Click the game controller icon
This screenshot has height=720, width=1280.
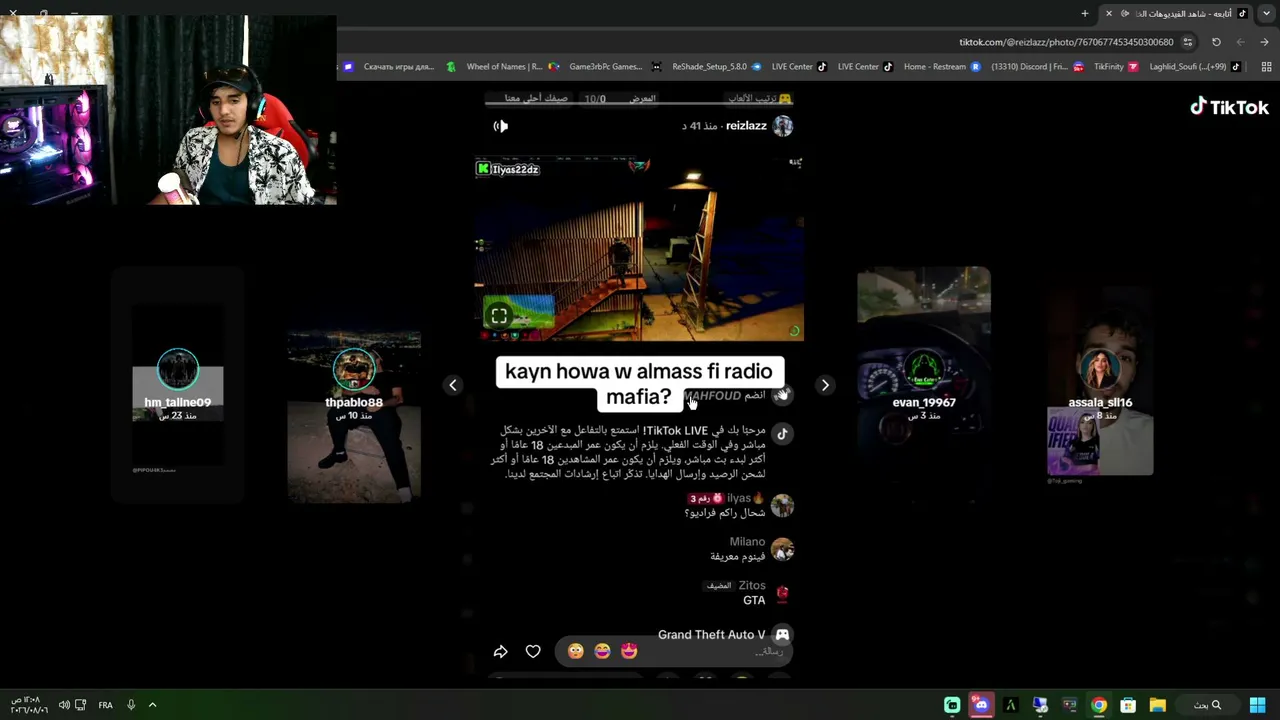click(783, 635)
